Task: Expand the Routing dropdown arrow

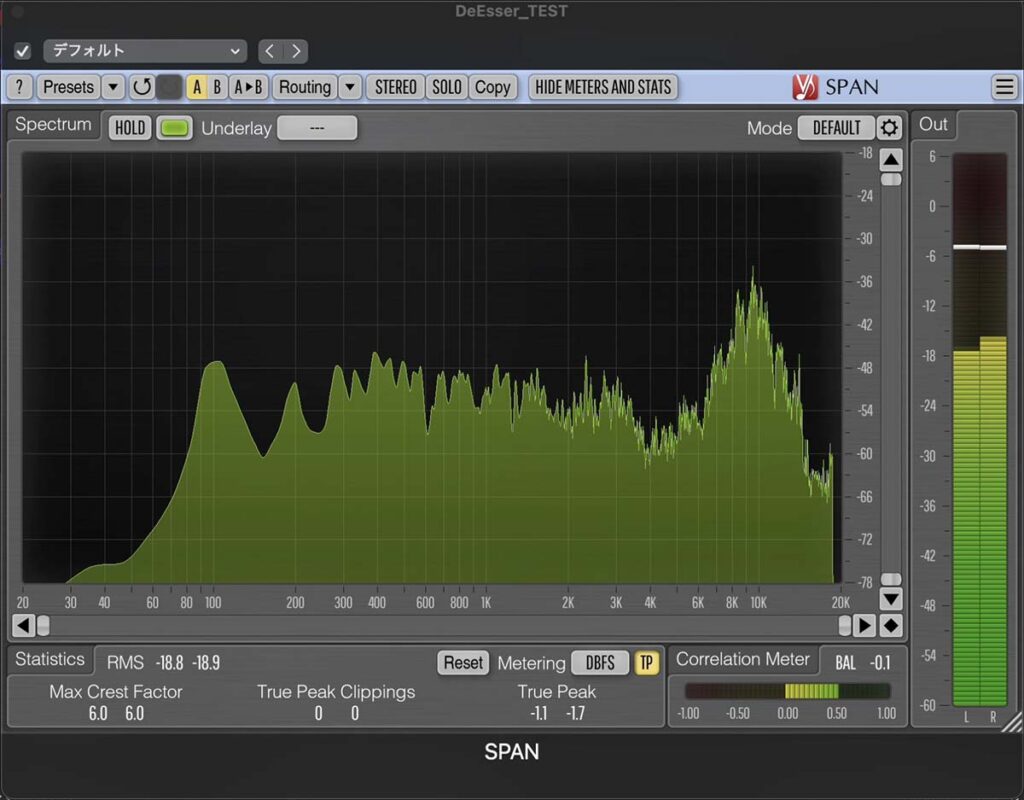Action: (x=349, y=87)
